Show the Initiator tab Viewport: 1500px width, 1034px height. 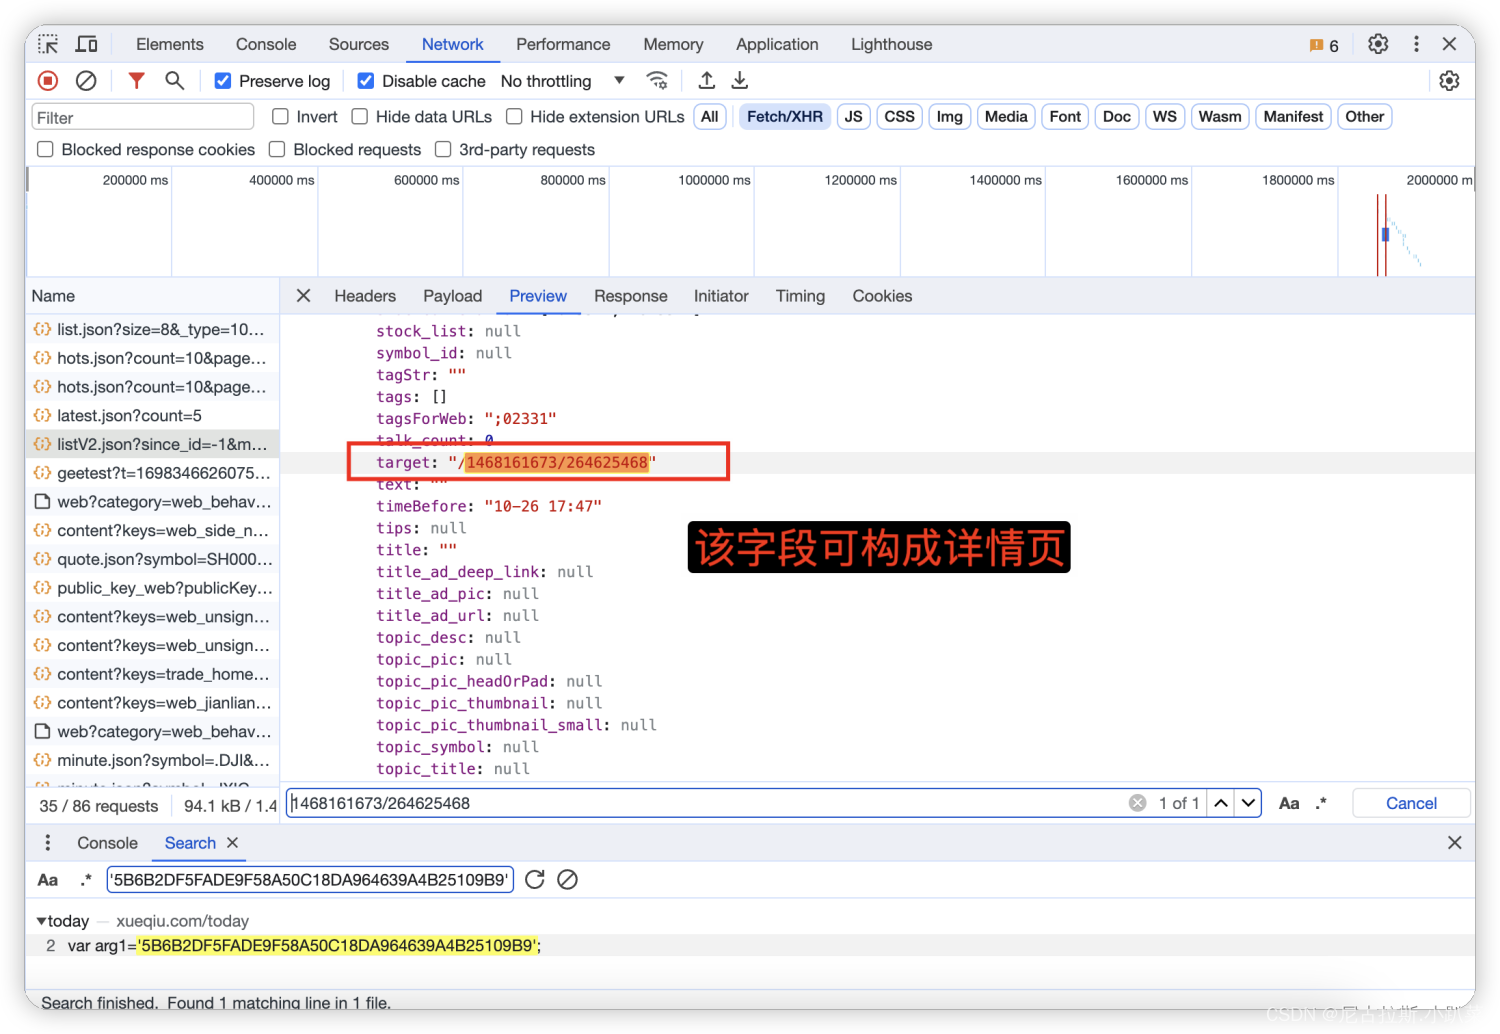[x=721, y=296]
